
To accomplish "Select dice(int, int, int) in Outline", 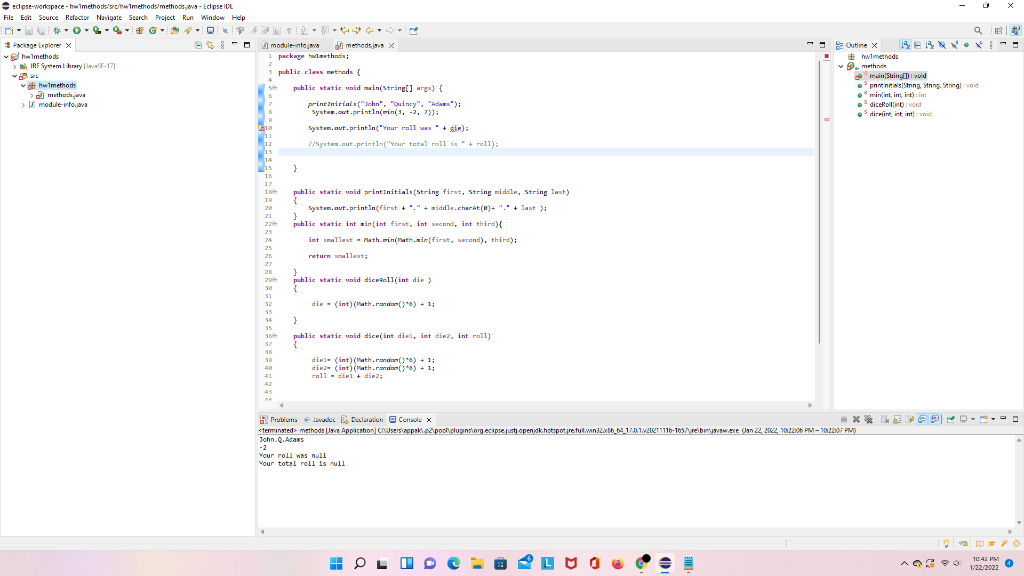I will (901, 114).
